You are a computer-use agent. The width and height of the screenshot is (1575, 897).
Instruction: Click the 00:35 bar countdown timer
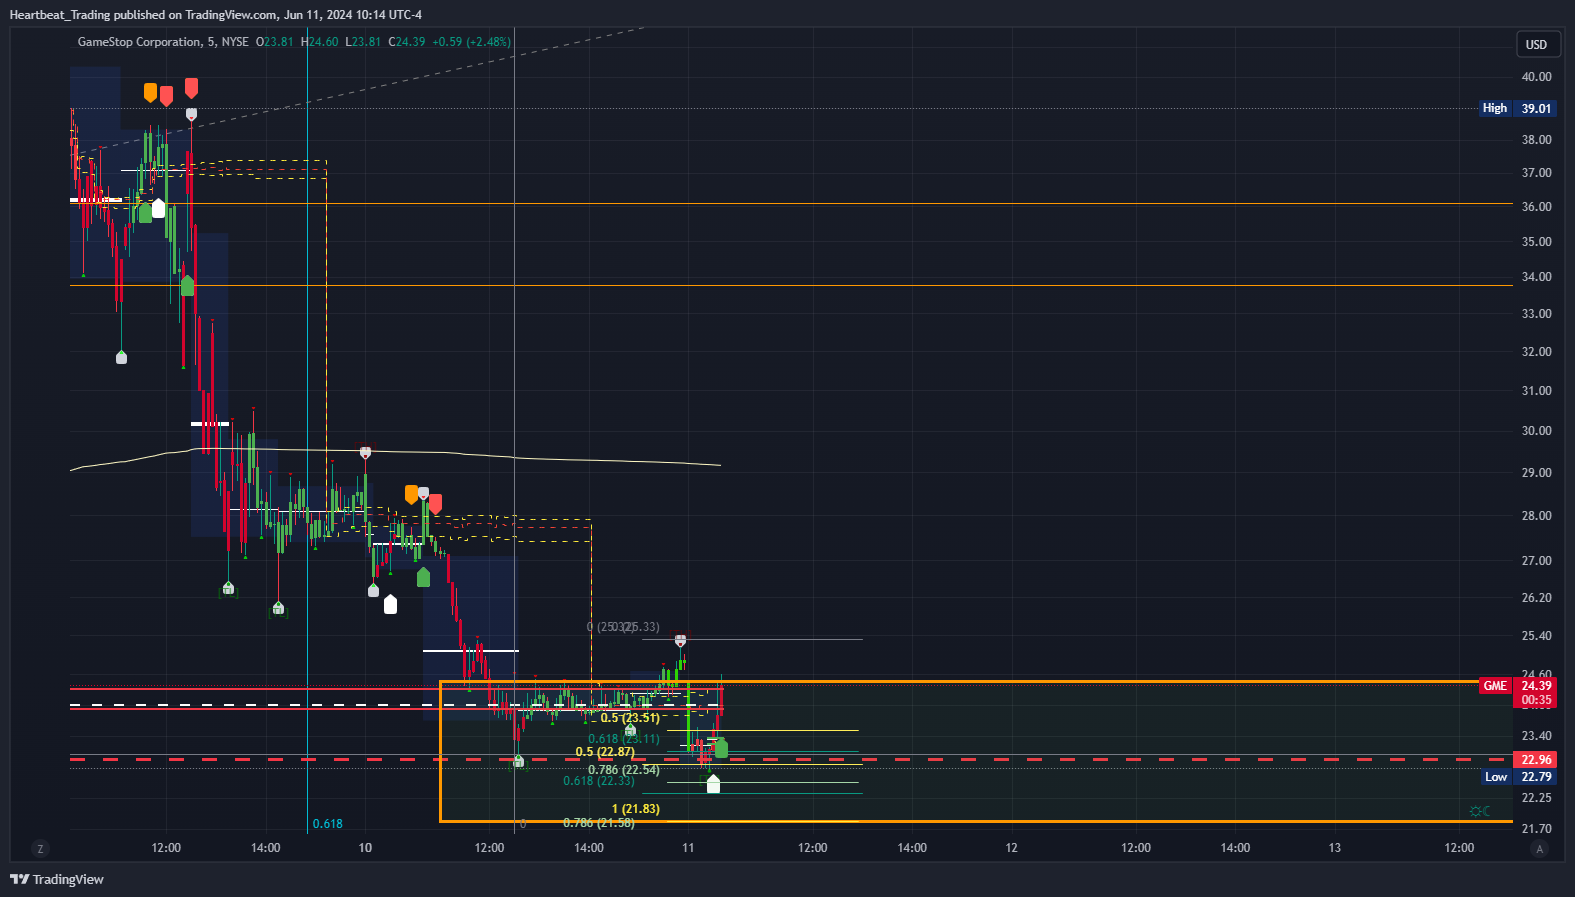(x=1536, y=700)
